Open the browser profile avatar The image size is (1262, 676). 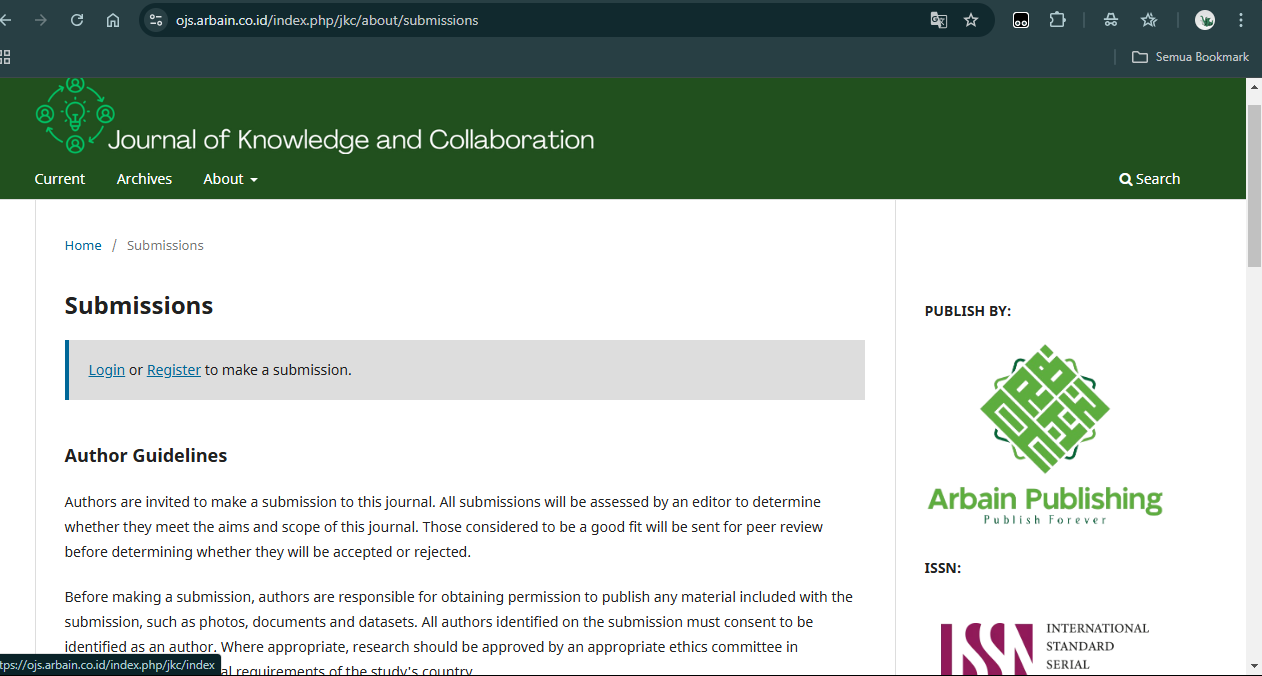tap(1205, 20)
